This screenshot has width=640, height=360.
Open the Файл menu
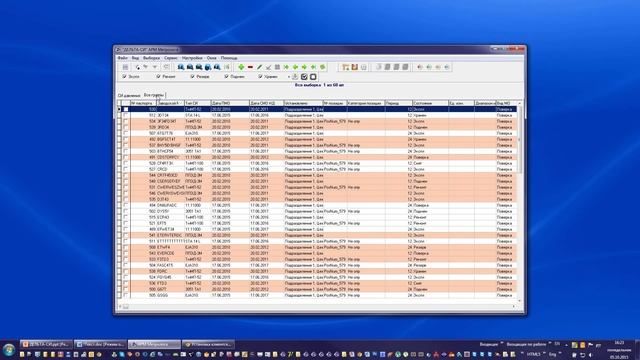(123, 58)
